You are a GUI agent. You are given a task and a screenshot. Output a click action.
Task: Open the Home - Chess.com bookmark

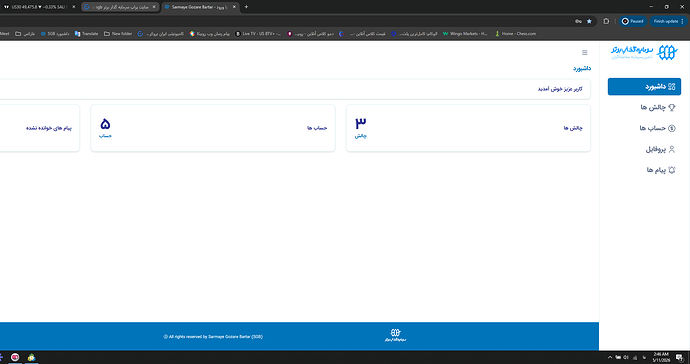coord(515,34)
